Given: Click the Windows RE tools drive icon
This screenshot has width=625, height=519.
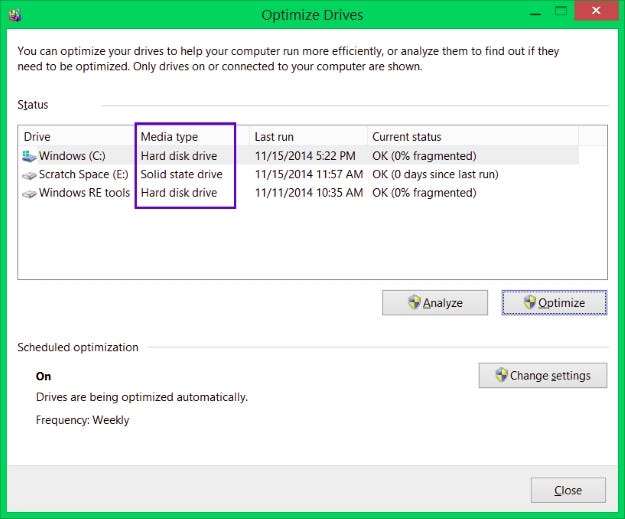Looking at the screenshot, I should point(29,193).
